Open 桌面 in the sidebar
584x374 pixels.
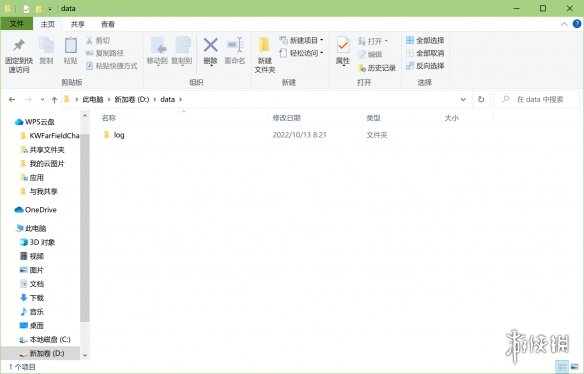tap(32, 326)
